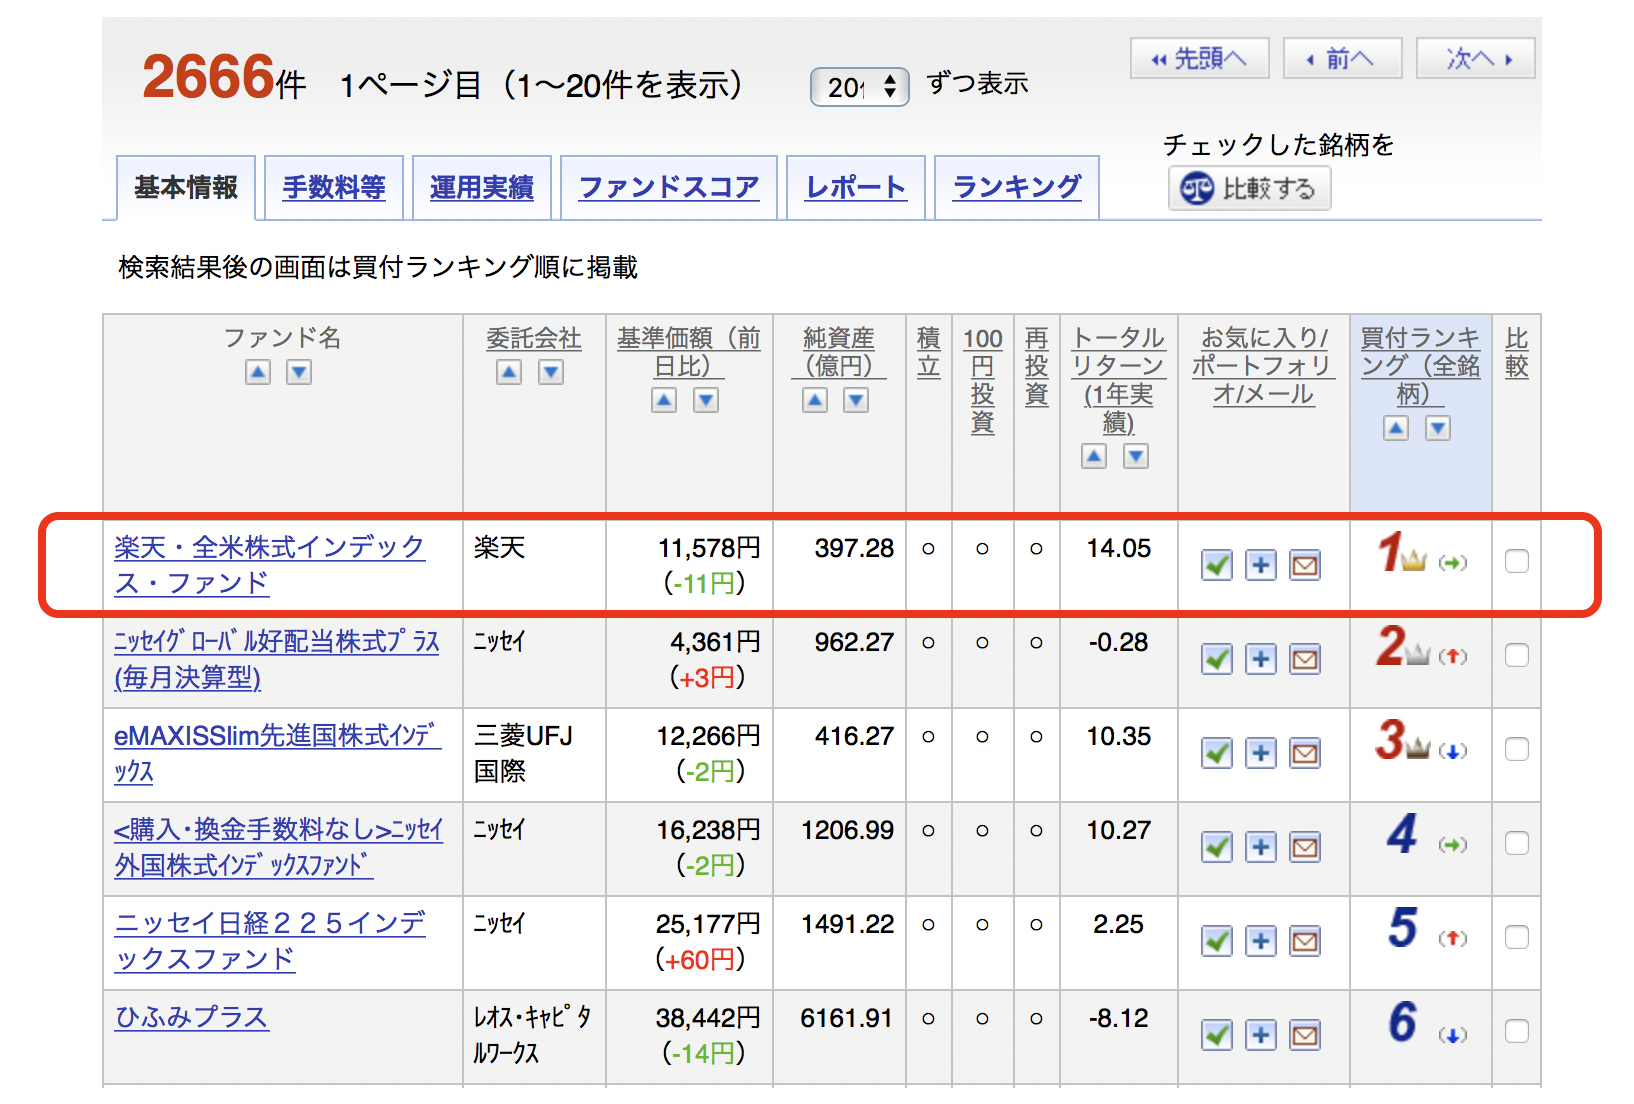Viewport: 1634px width, 1104px height.
Task: Sort 基準価額 column descending
Action: click(706, 400)
